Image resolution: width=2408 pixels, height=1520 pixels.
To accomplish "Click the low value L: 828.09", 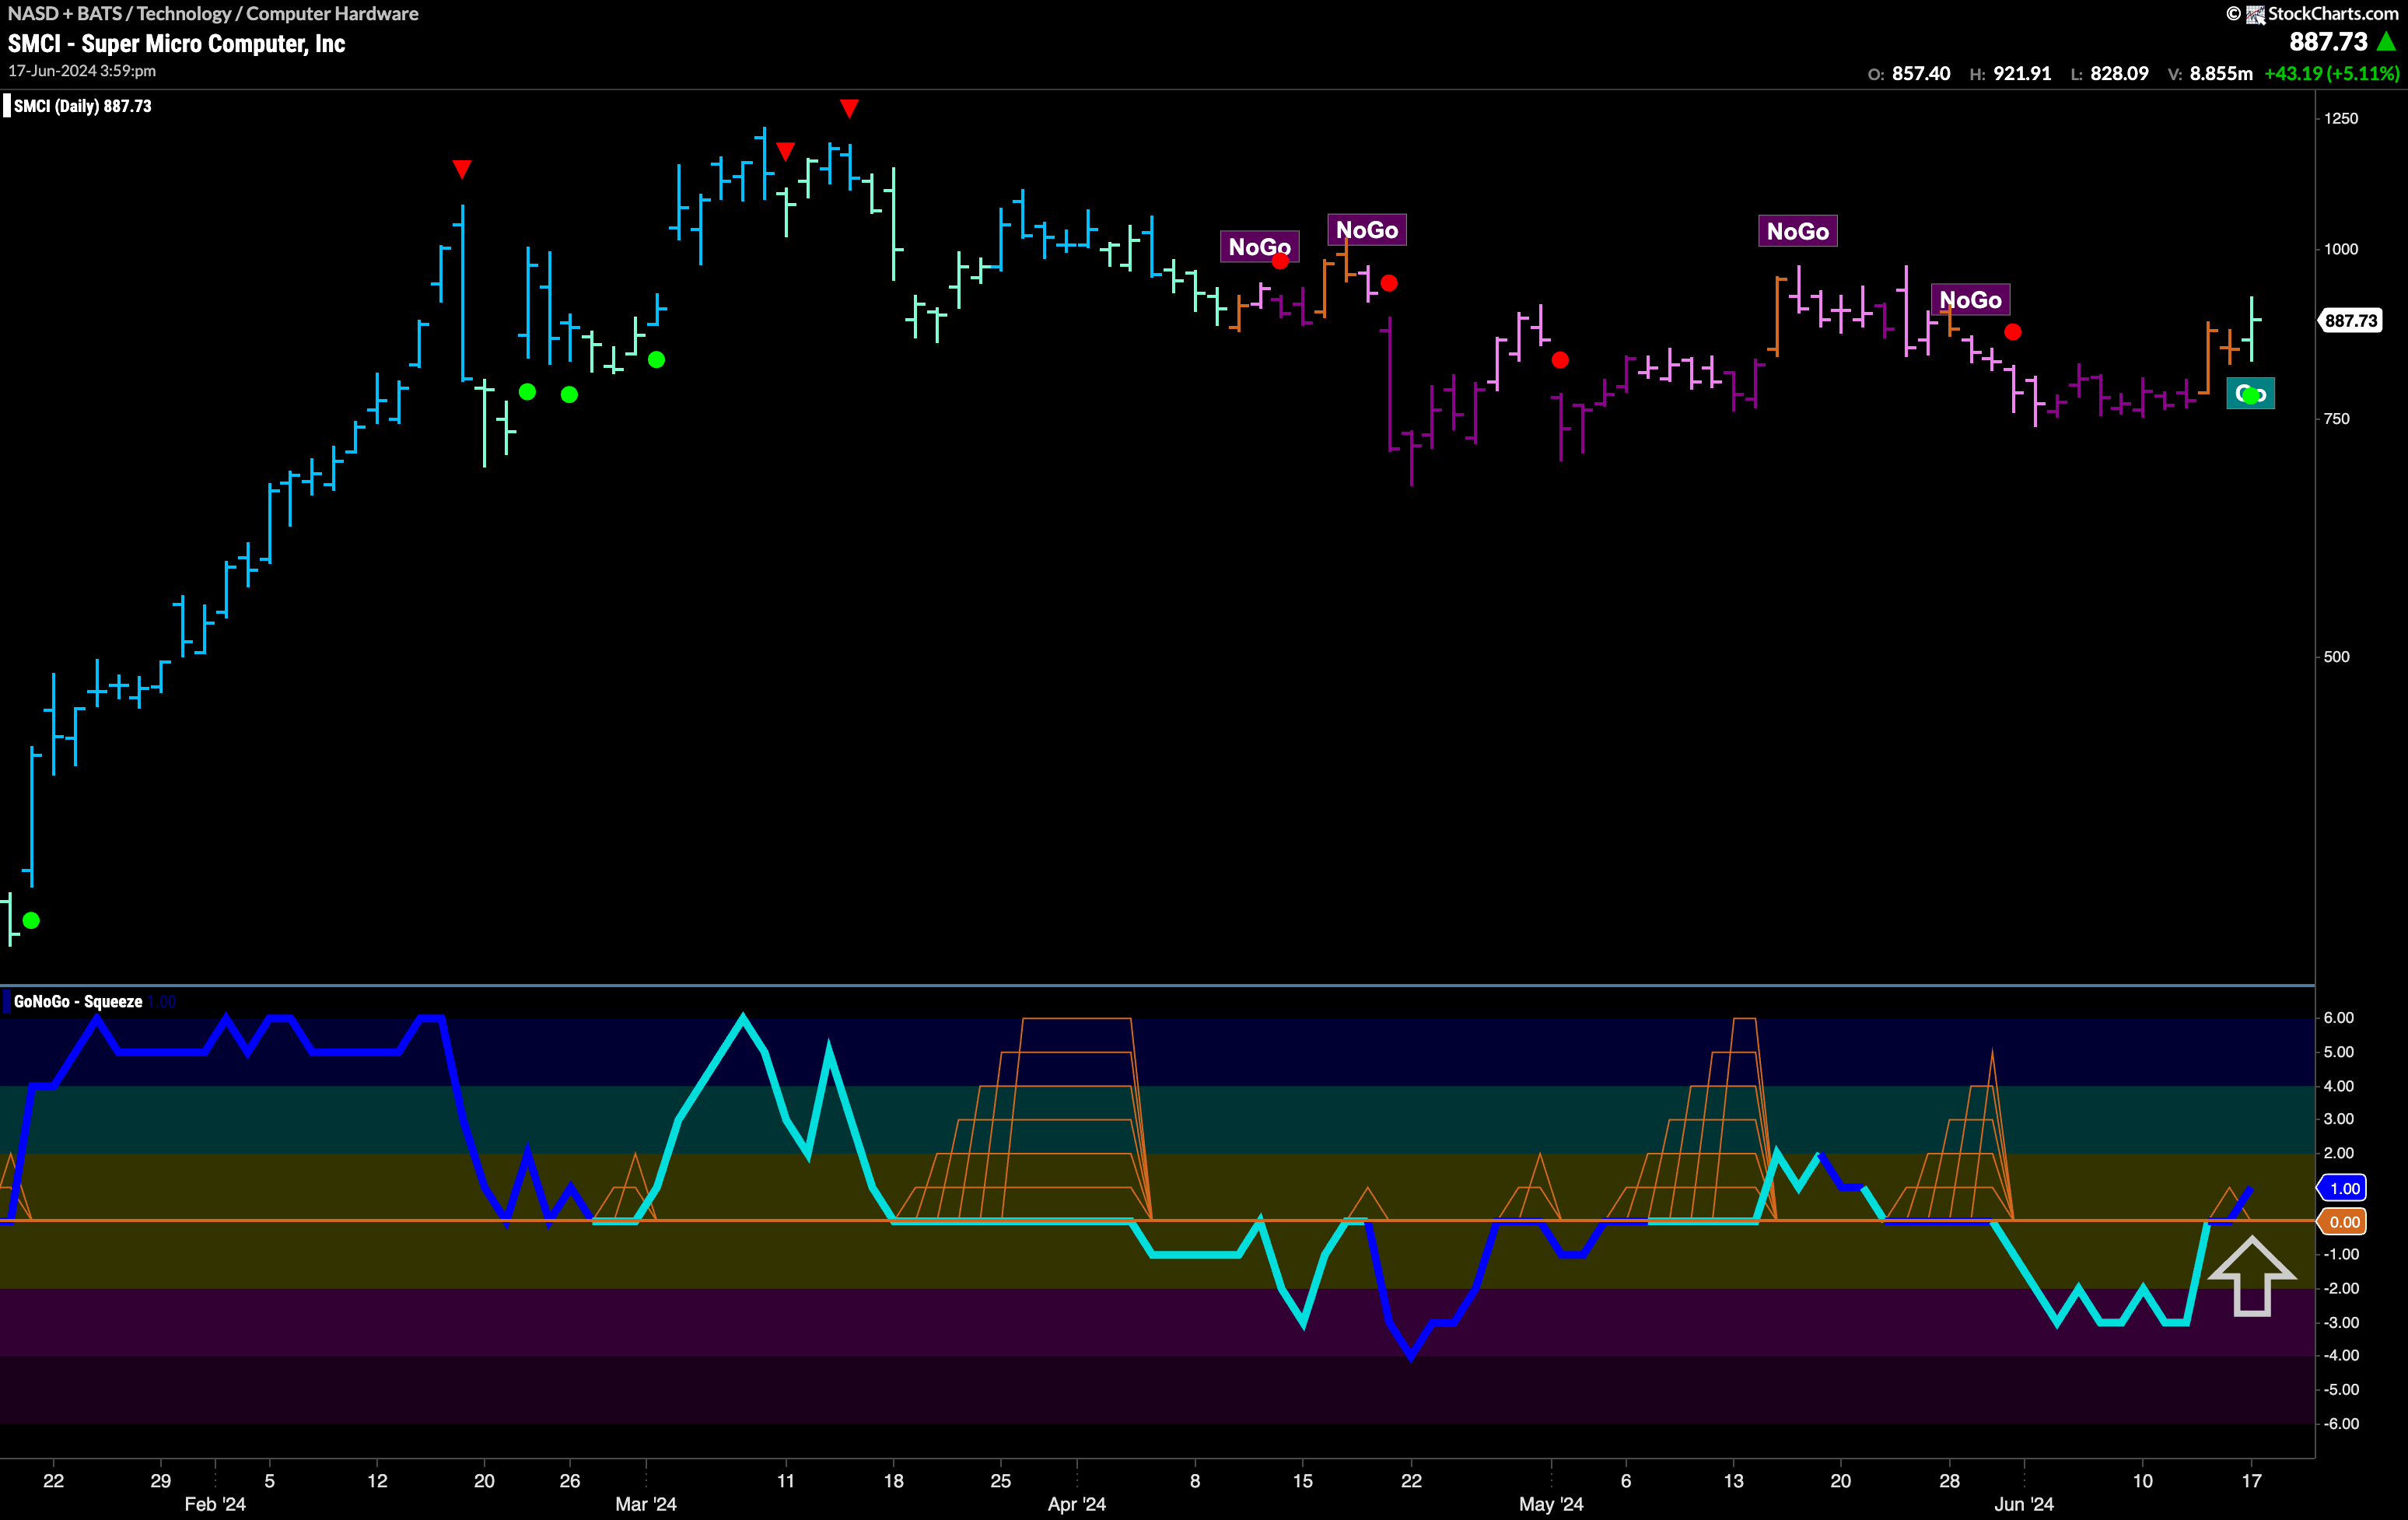I will pos(2109,73).
